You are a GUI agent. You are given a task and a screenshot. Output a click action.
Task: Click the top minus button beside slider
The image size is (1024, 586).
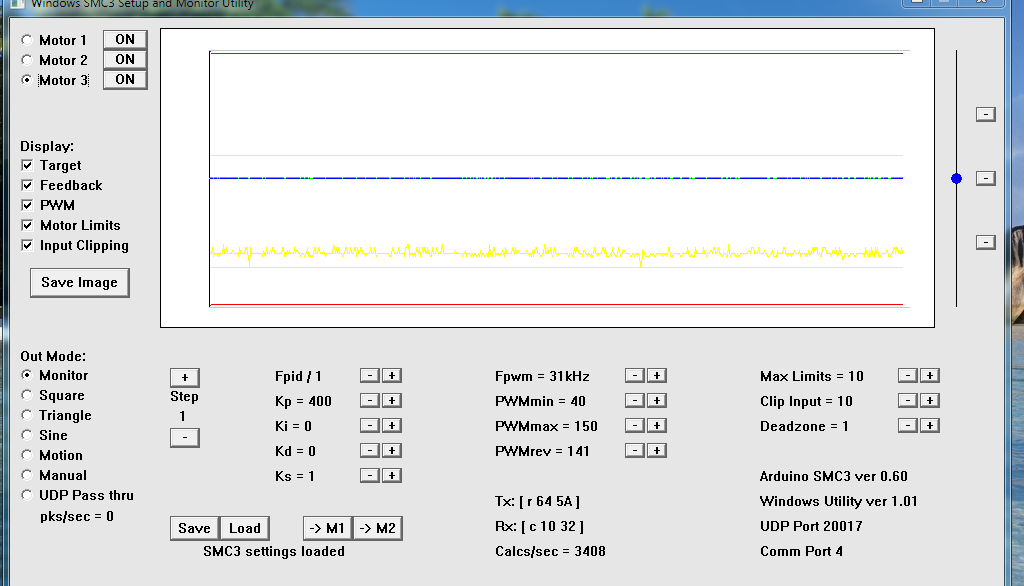(x=985, y=114)
